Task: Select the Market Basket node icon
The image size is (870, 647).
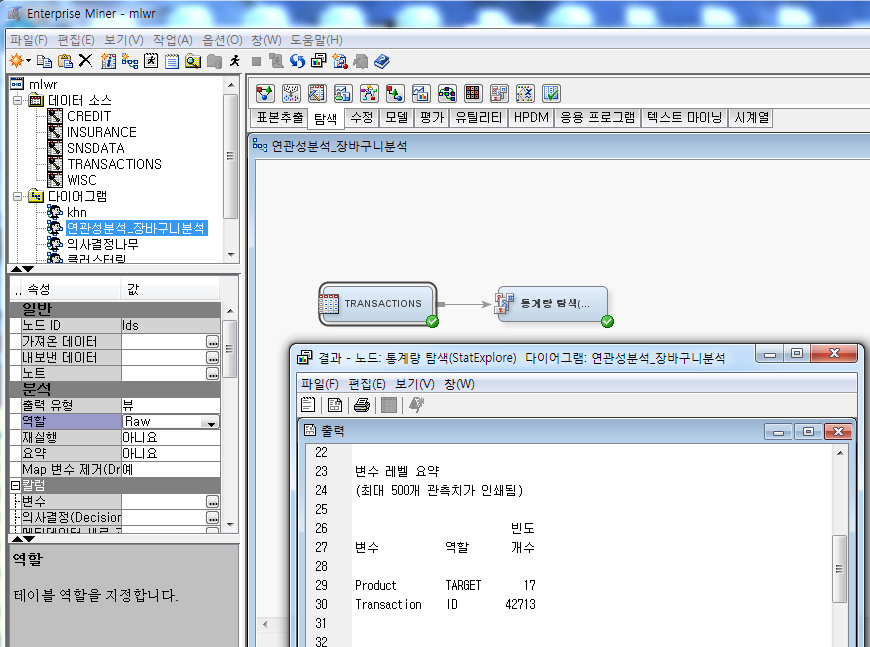Action: coord(395,93)
